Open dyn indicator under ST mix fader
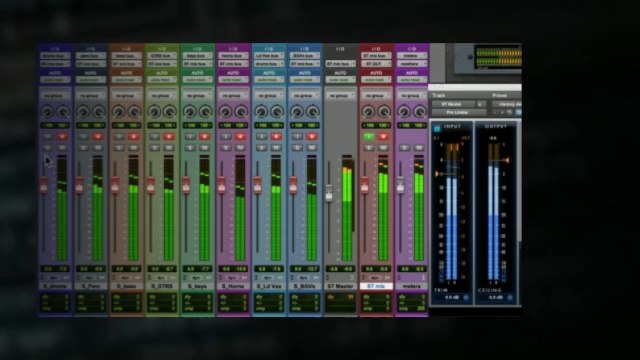 click(x=375, y=278)
